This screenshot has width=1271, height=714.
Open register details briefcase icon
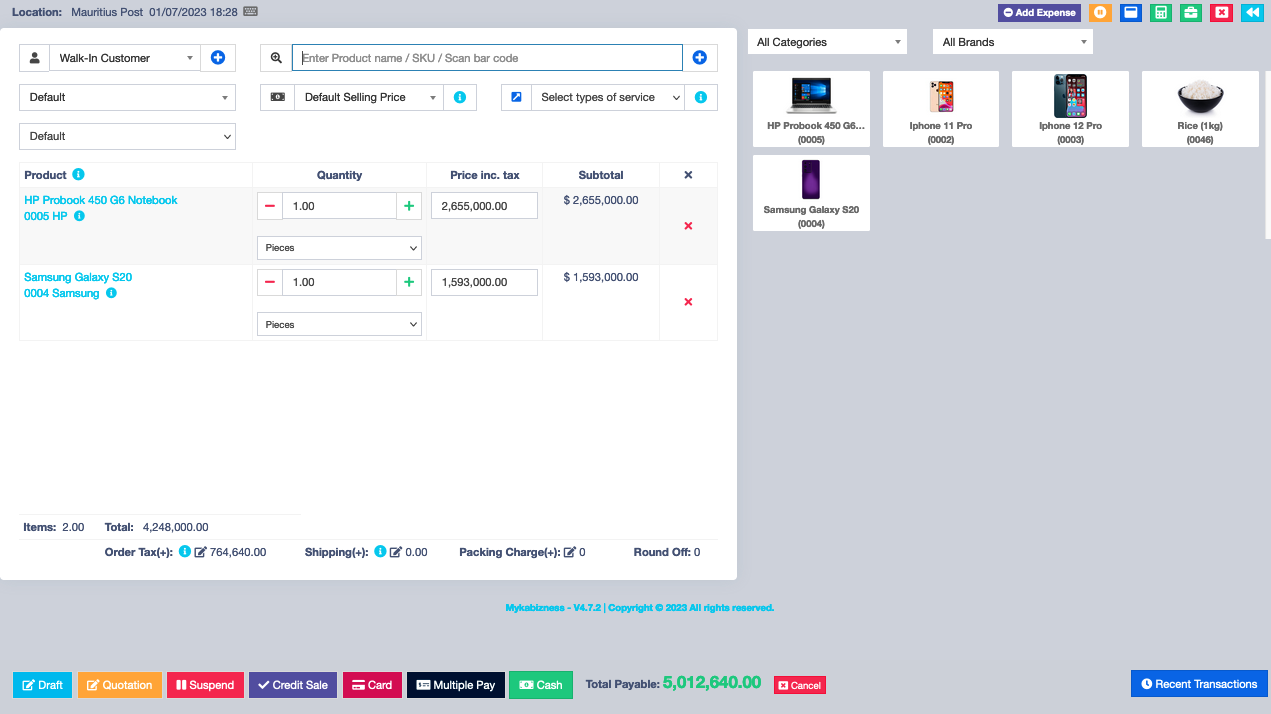1190,13
